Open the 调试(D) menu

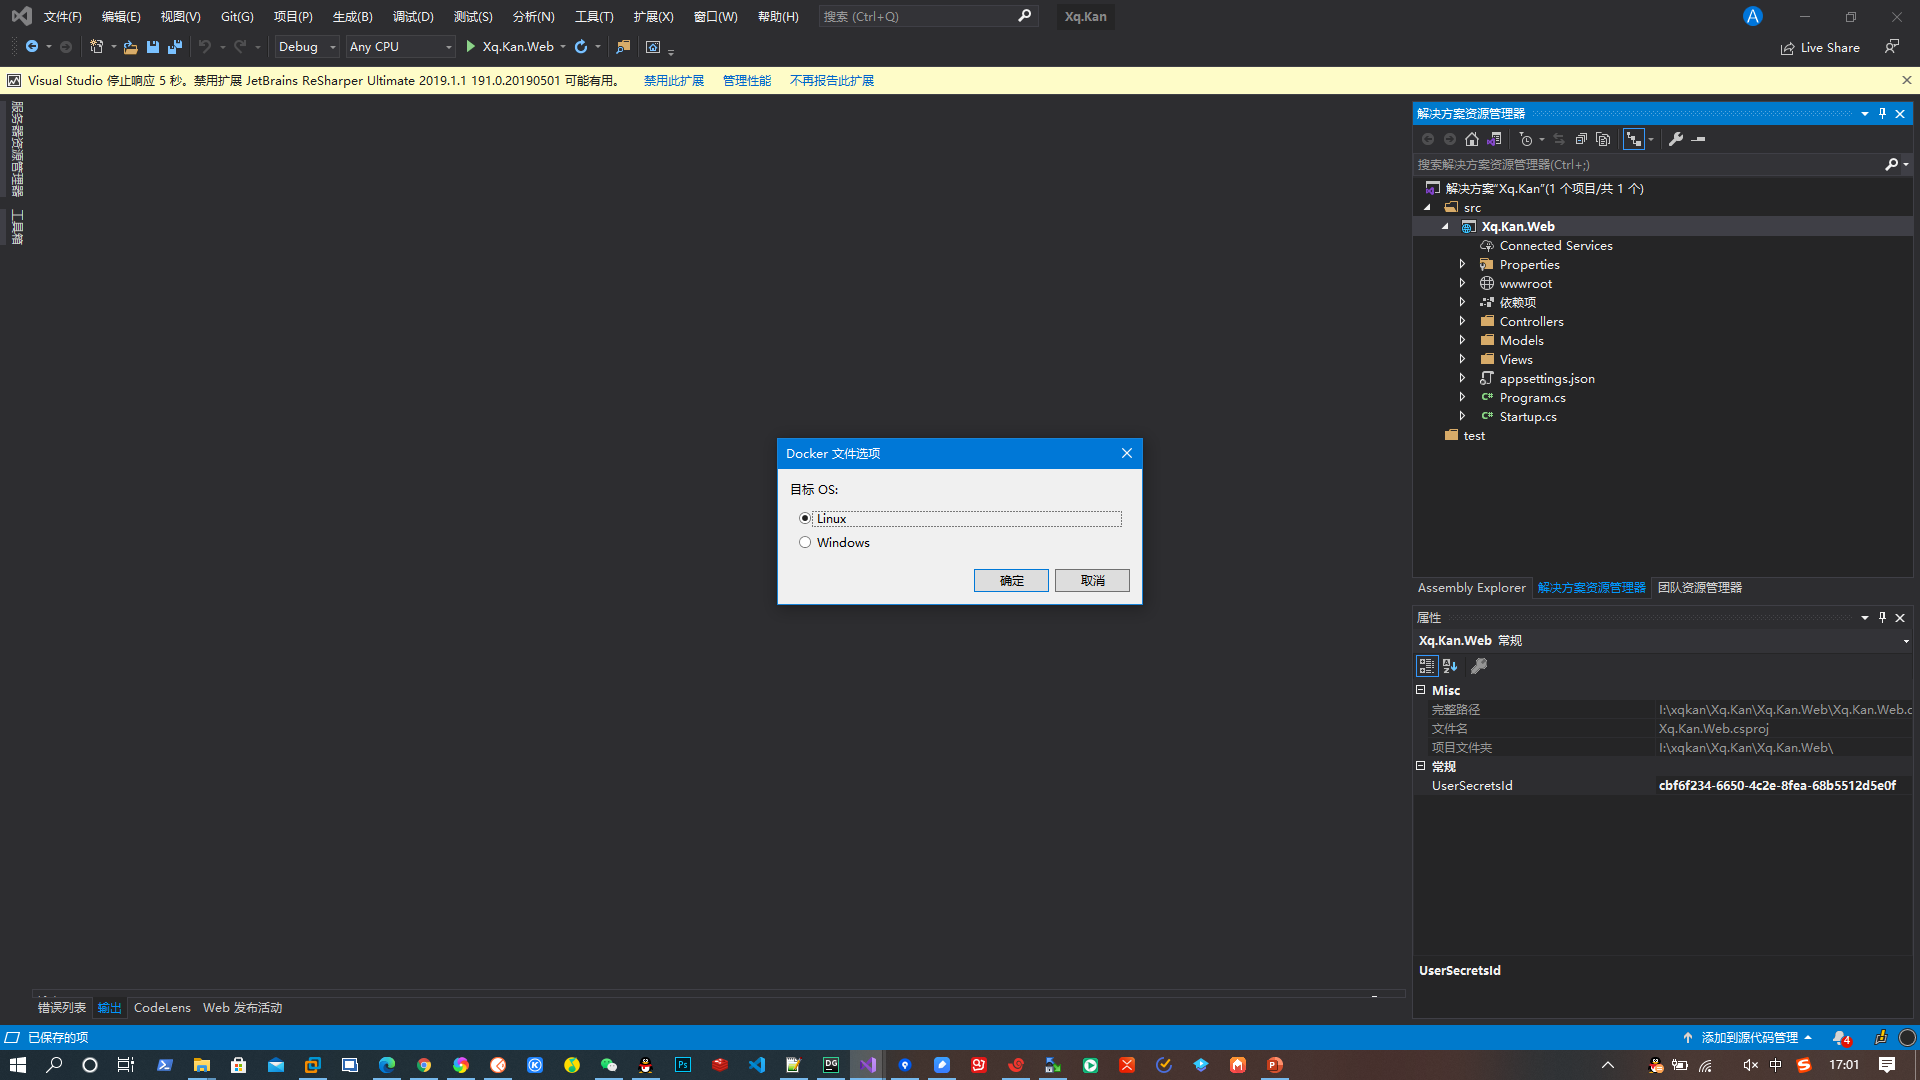click(413, 17)
